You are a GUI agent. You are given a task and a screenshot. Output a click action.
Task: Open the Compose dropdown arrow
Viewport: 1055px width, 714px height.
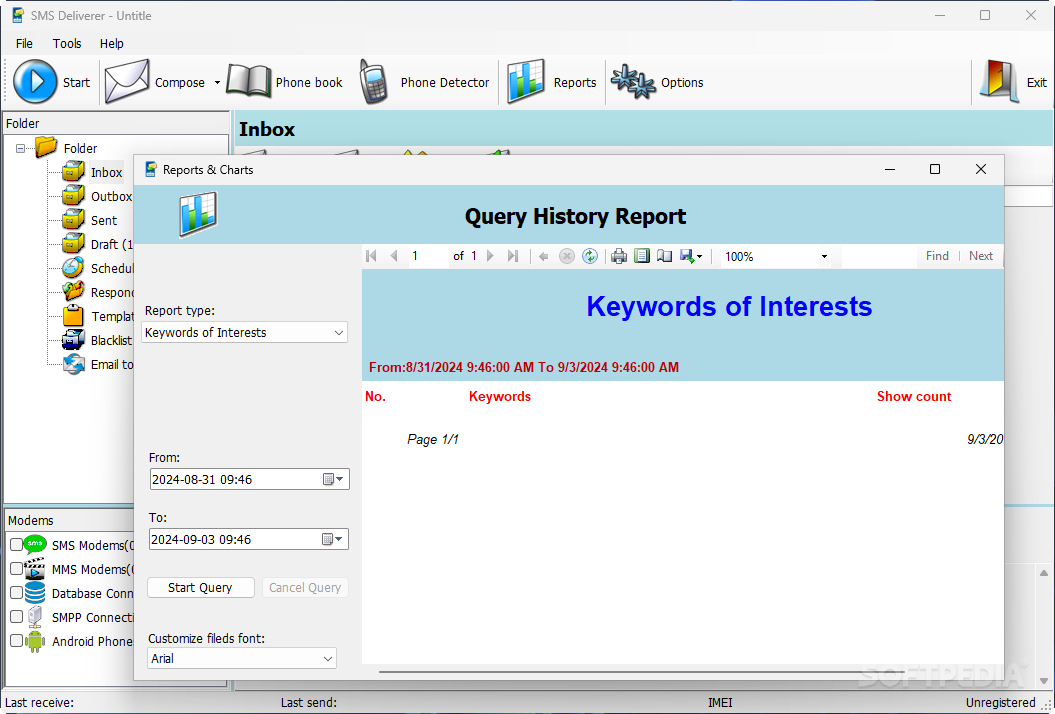pos(217,82)
